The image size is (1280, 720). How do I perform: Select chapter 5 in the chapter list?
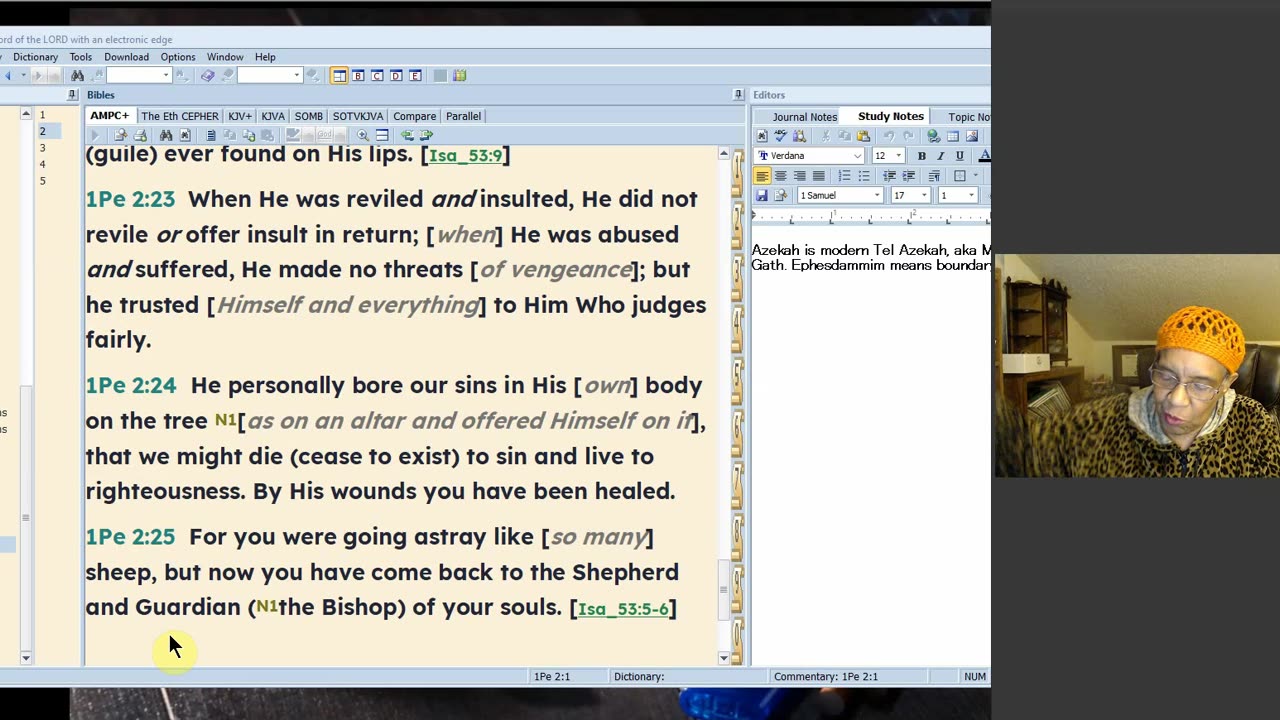(42, 181)
